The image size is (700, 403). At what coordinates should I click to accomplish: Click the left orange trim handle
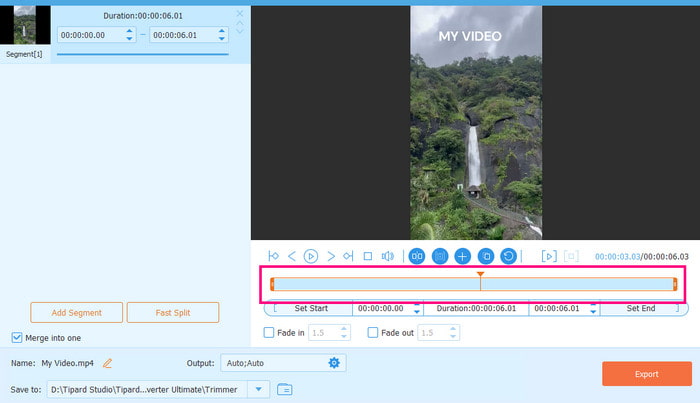point(272,284)
